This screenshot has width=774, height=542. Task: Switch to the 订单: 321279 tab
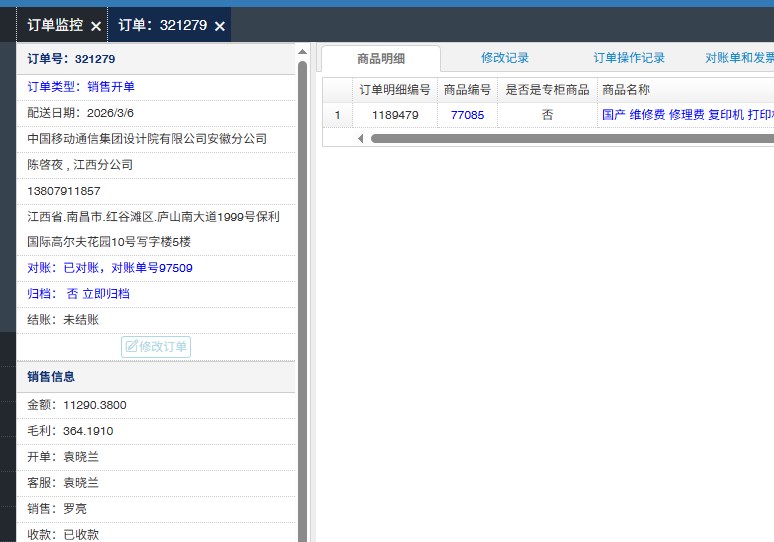[162, 25]
